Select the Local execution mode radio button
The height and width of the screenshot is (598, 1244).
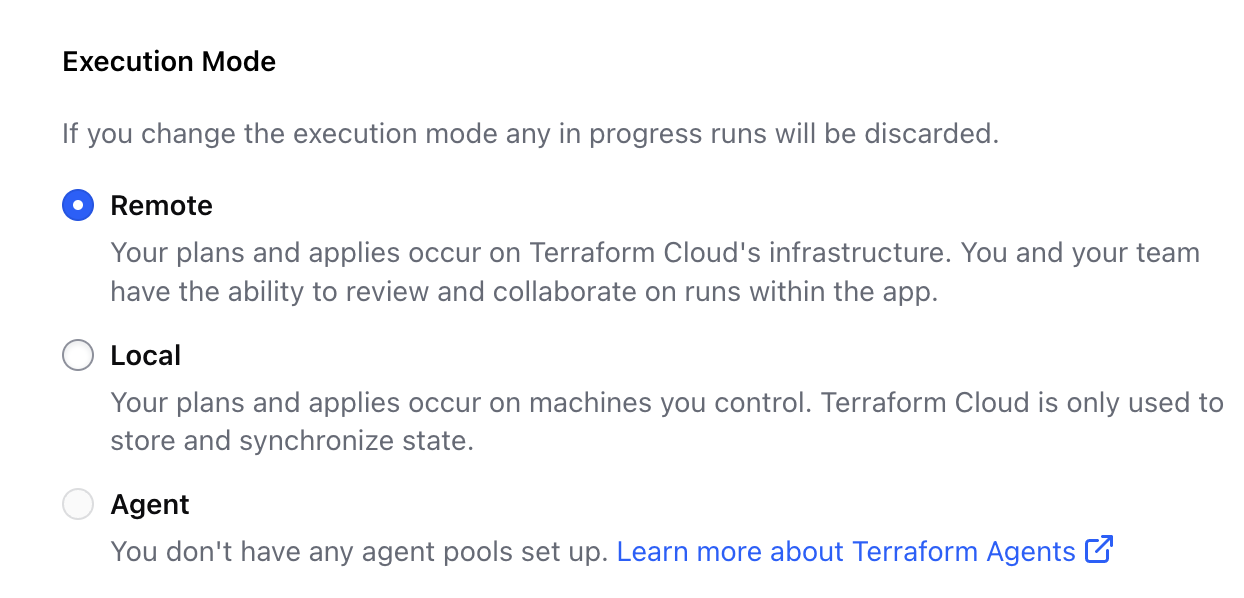(x=78, y=355)
